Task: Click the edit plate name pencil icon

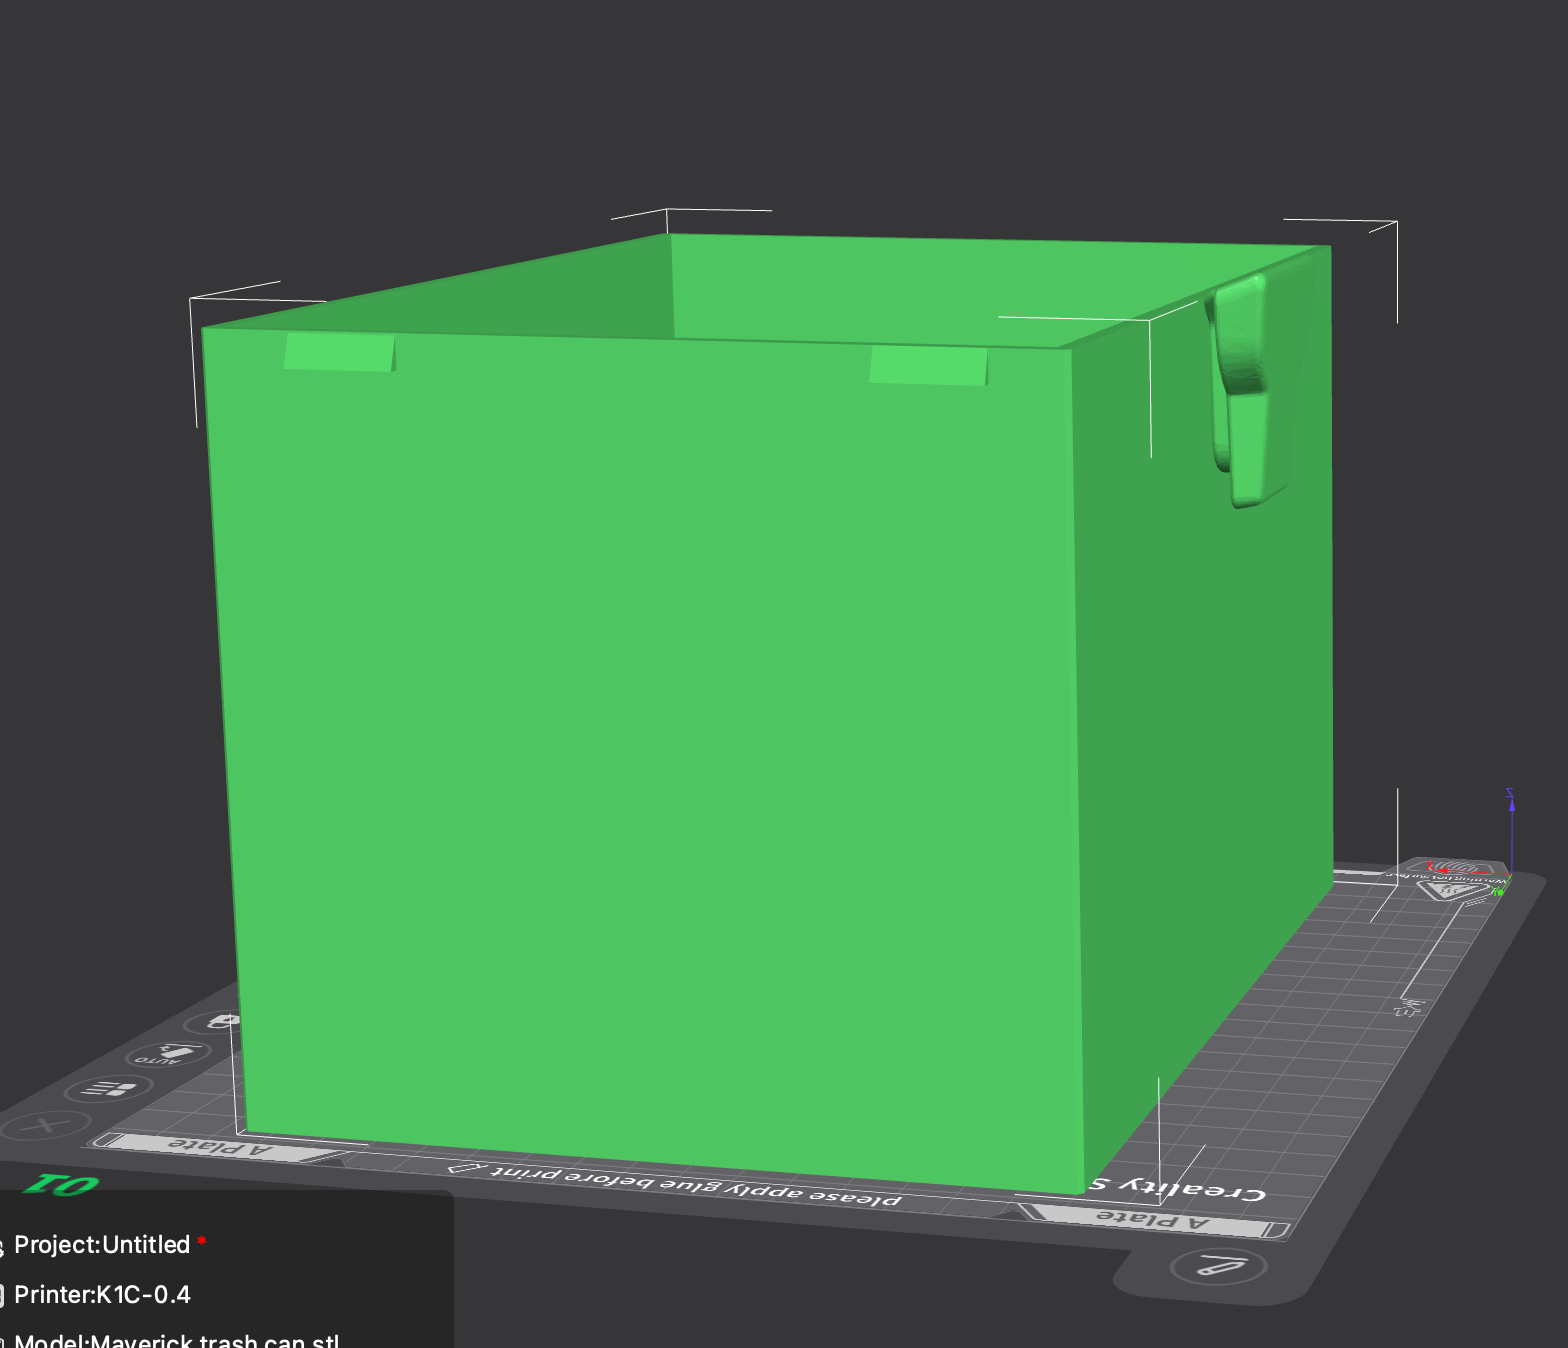Action: point(1218,1267)
